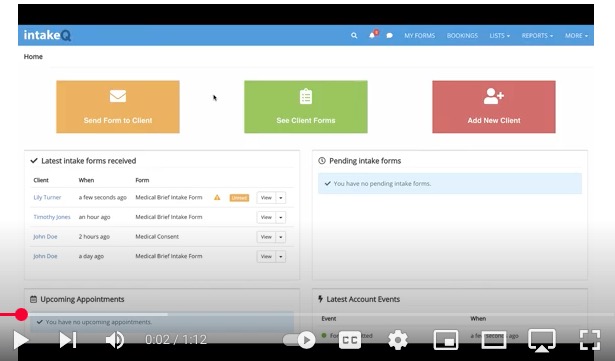The width and height of the screenshot is (615, 361).
Task: Click warning triangle icon in Lily Turner row
Action: point(217,197)
